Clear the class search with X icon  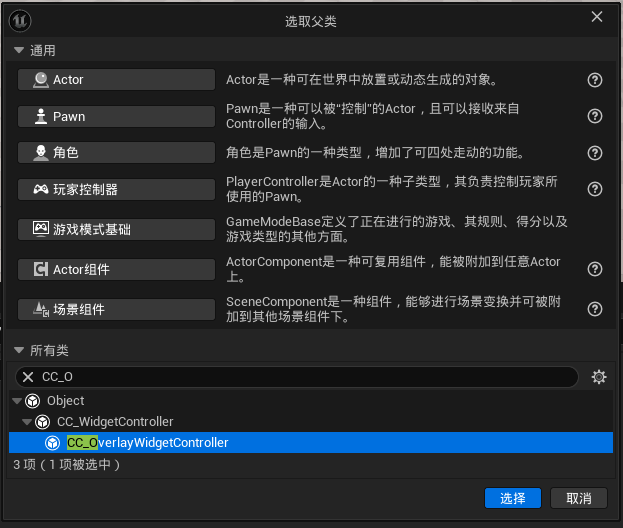(x=28, y=377)
